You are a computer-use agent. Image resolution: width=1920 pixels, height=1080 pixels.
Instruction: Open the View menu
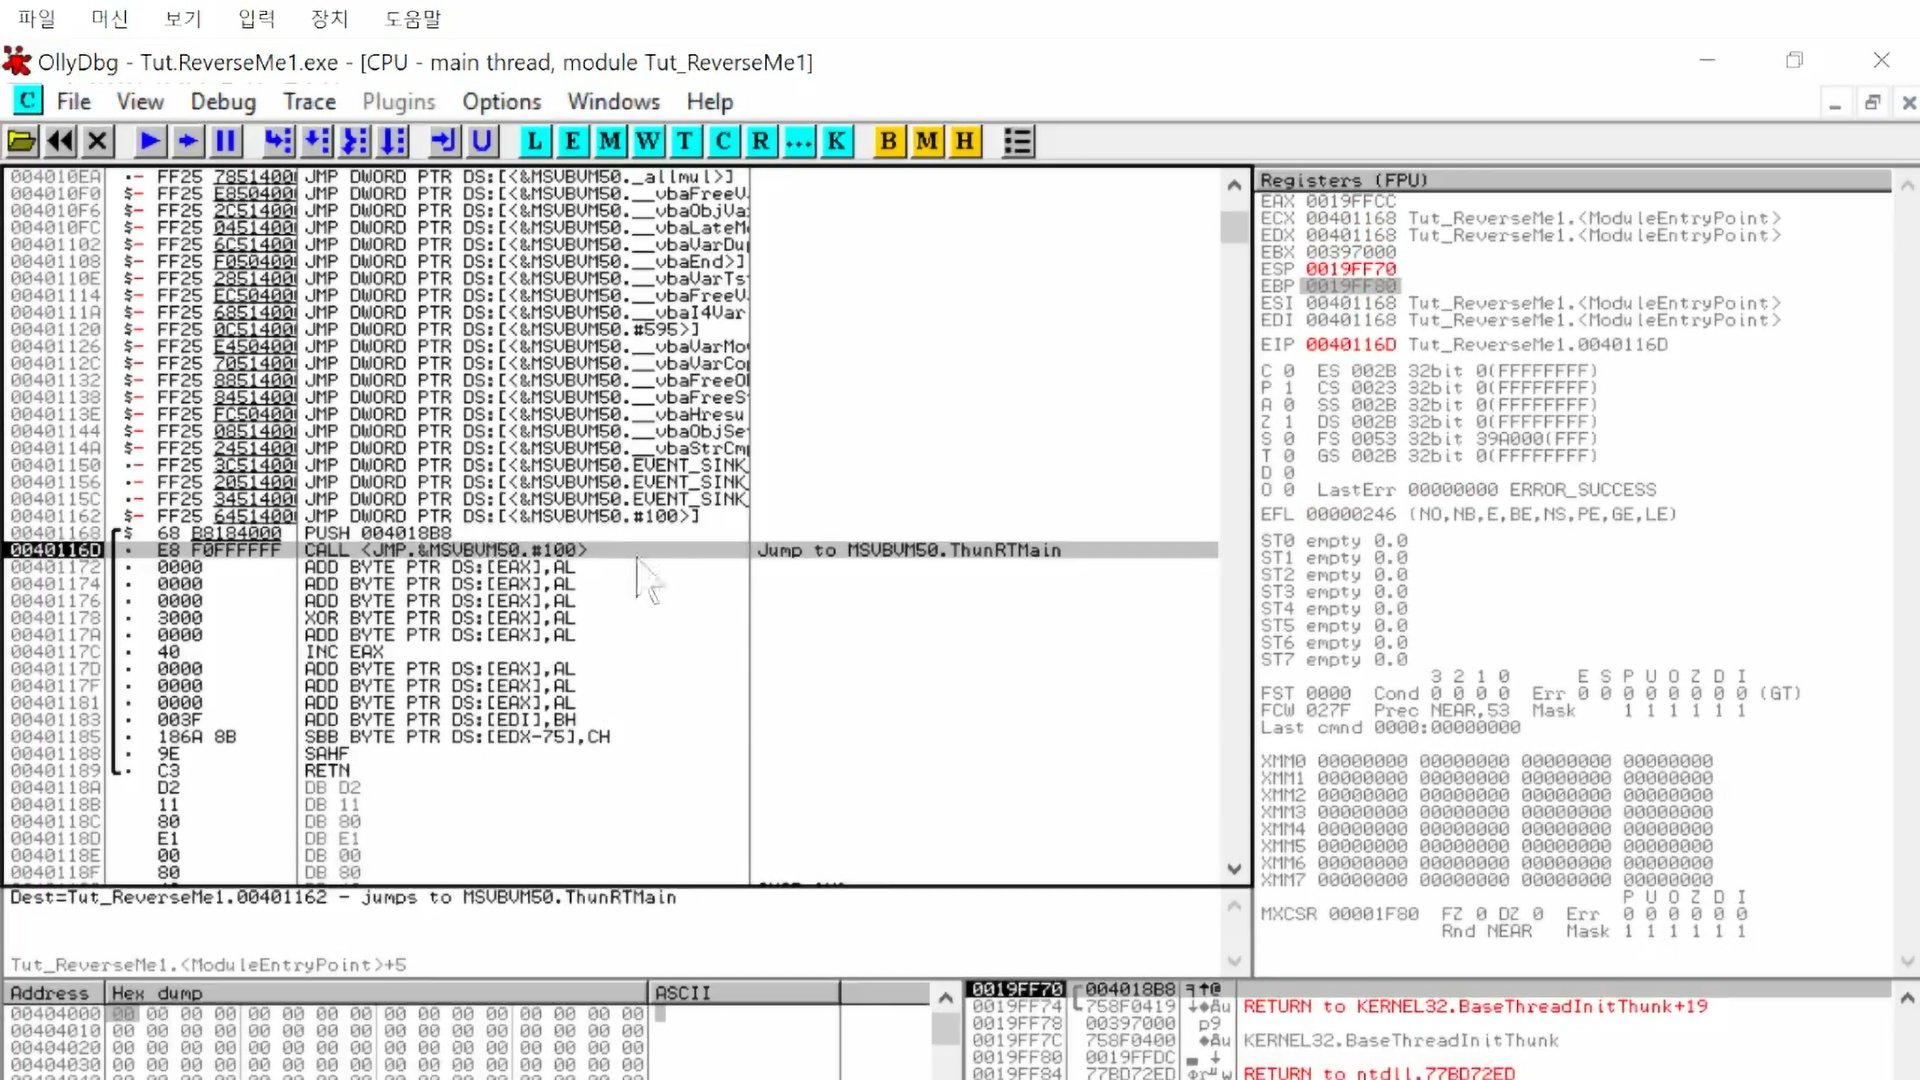[140, 102]
